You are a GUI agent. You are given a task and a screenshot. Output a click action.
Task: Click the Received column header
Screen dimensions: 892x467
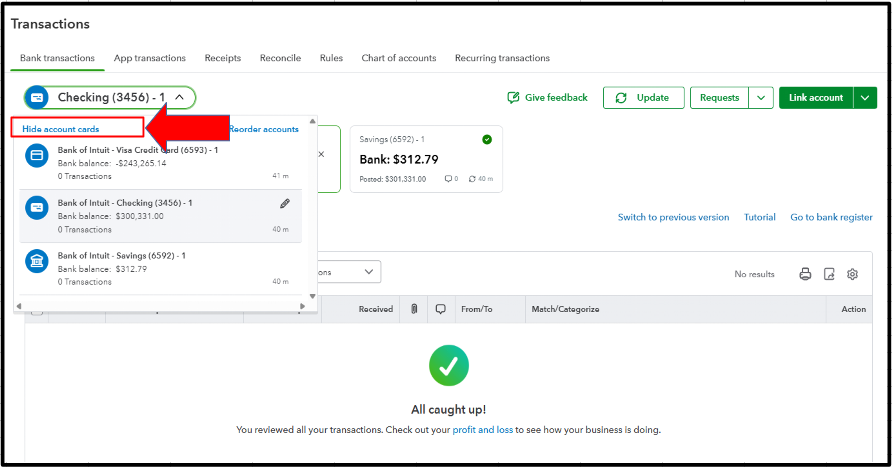pyautogui.click(x=375, y=309)
